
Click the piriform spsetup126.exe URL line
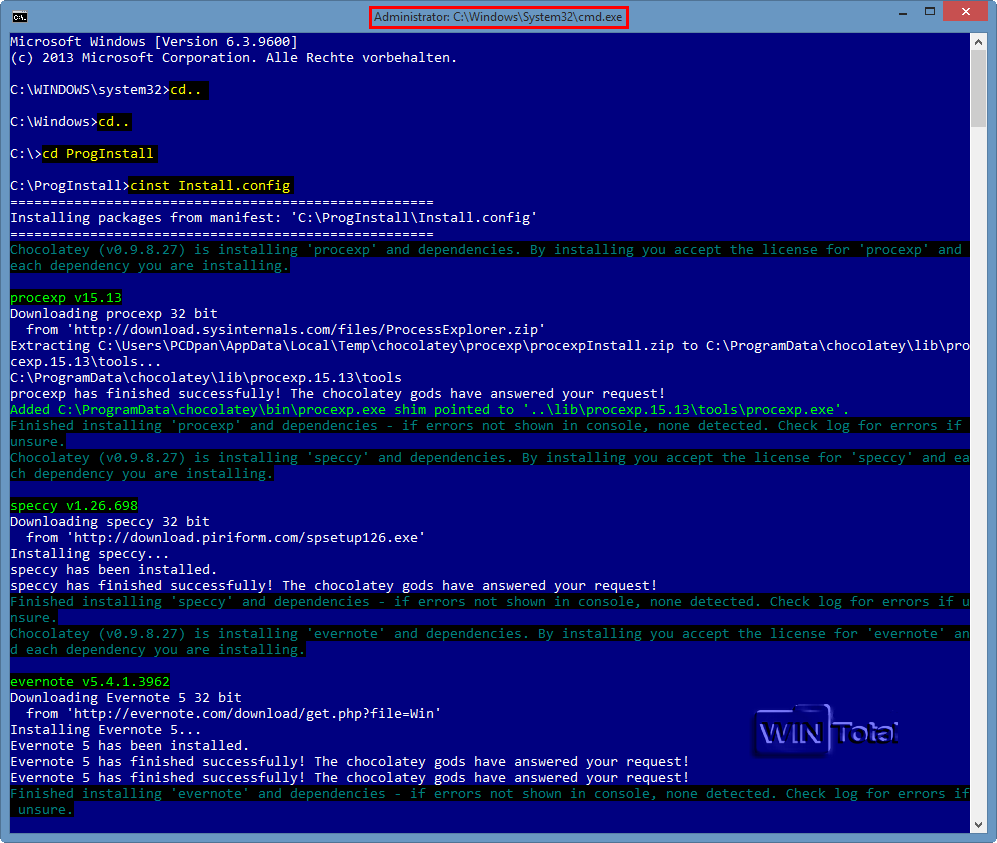[x=226, y=538]
